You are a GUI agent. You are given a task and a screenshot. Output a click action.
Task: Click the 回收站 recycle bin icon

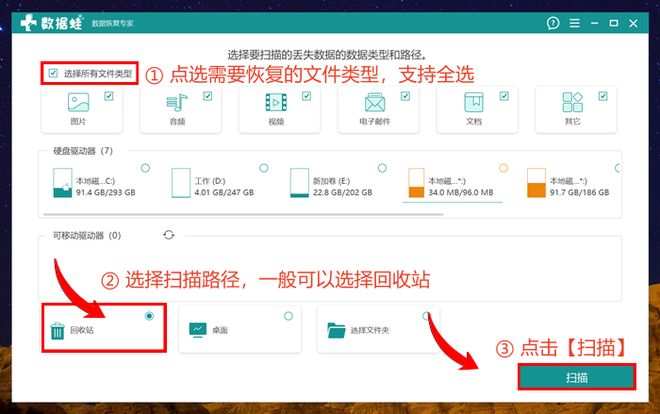click(x=57, y=331)
